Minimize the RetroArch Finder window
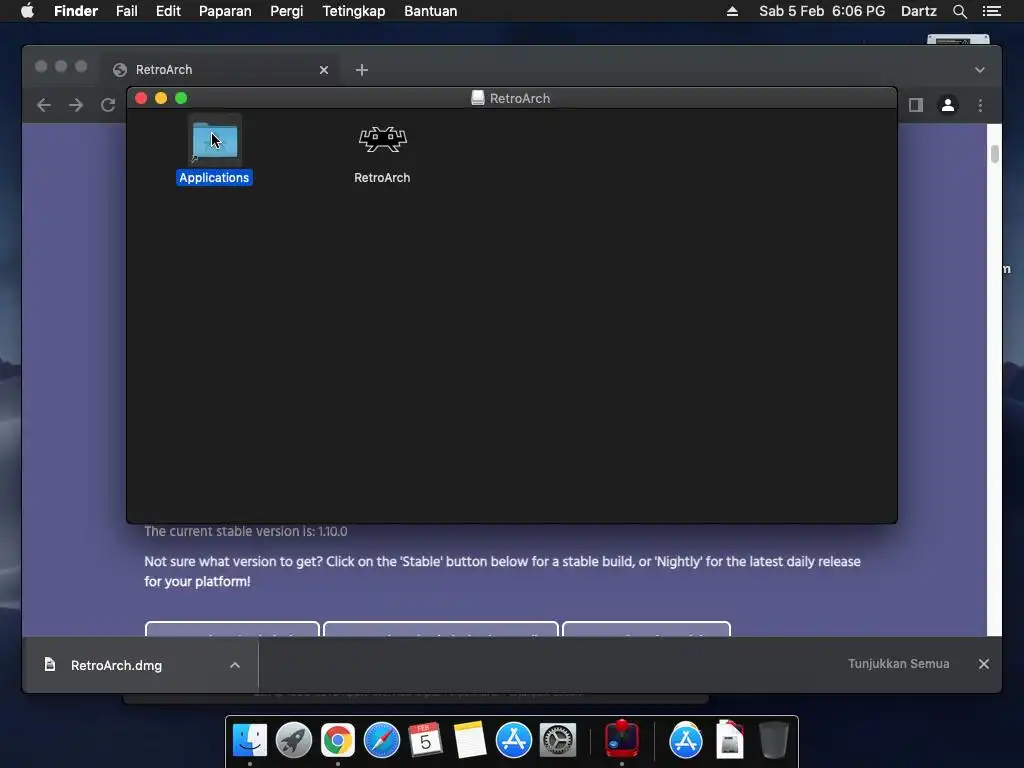1024x768 pixels. coord(161,98)
